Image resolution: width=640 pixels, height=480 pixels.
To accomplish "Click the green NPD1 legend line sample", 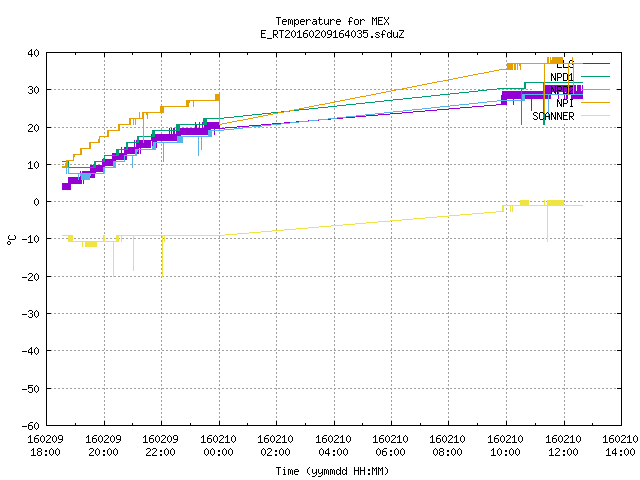I will coord(596,76).
